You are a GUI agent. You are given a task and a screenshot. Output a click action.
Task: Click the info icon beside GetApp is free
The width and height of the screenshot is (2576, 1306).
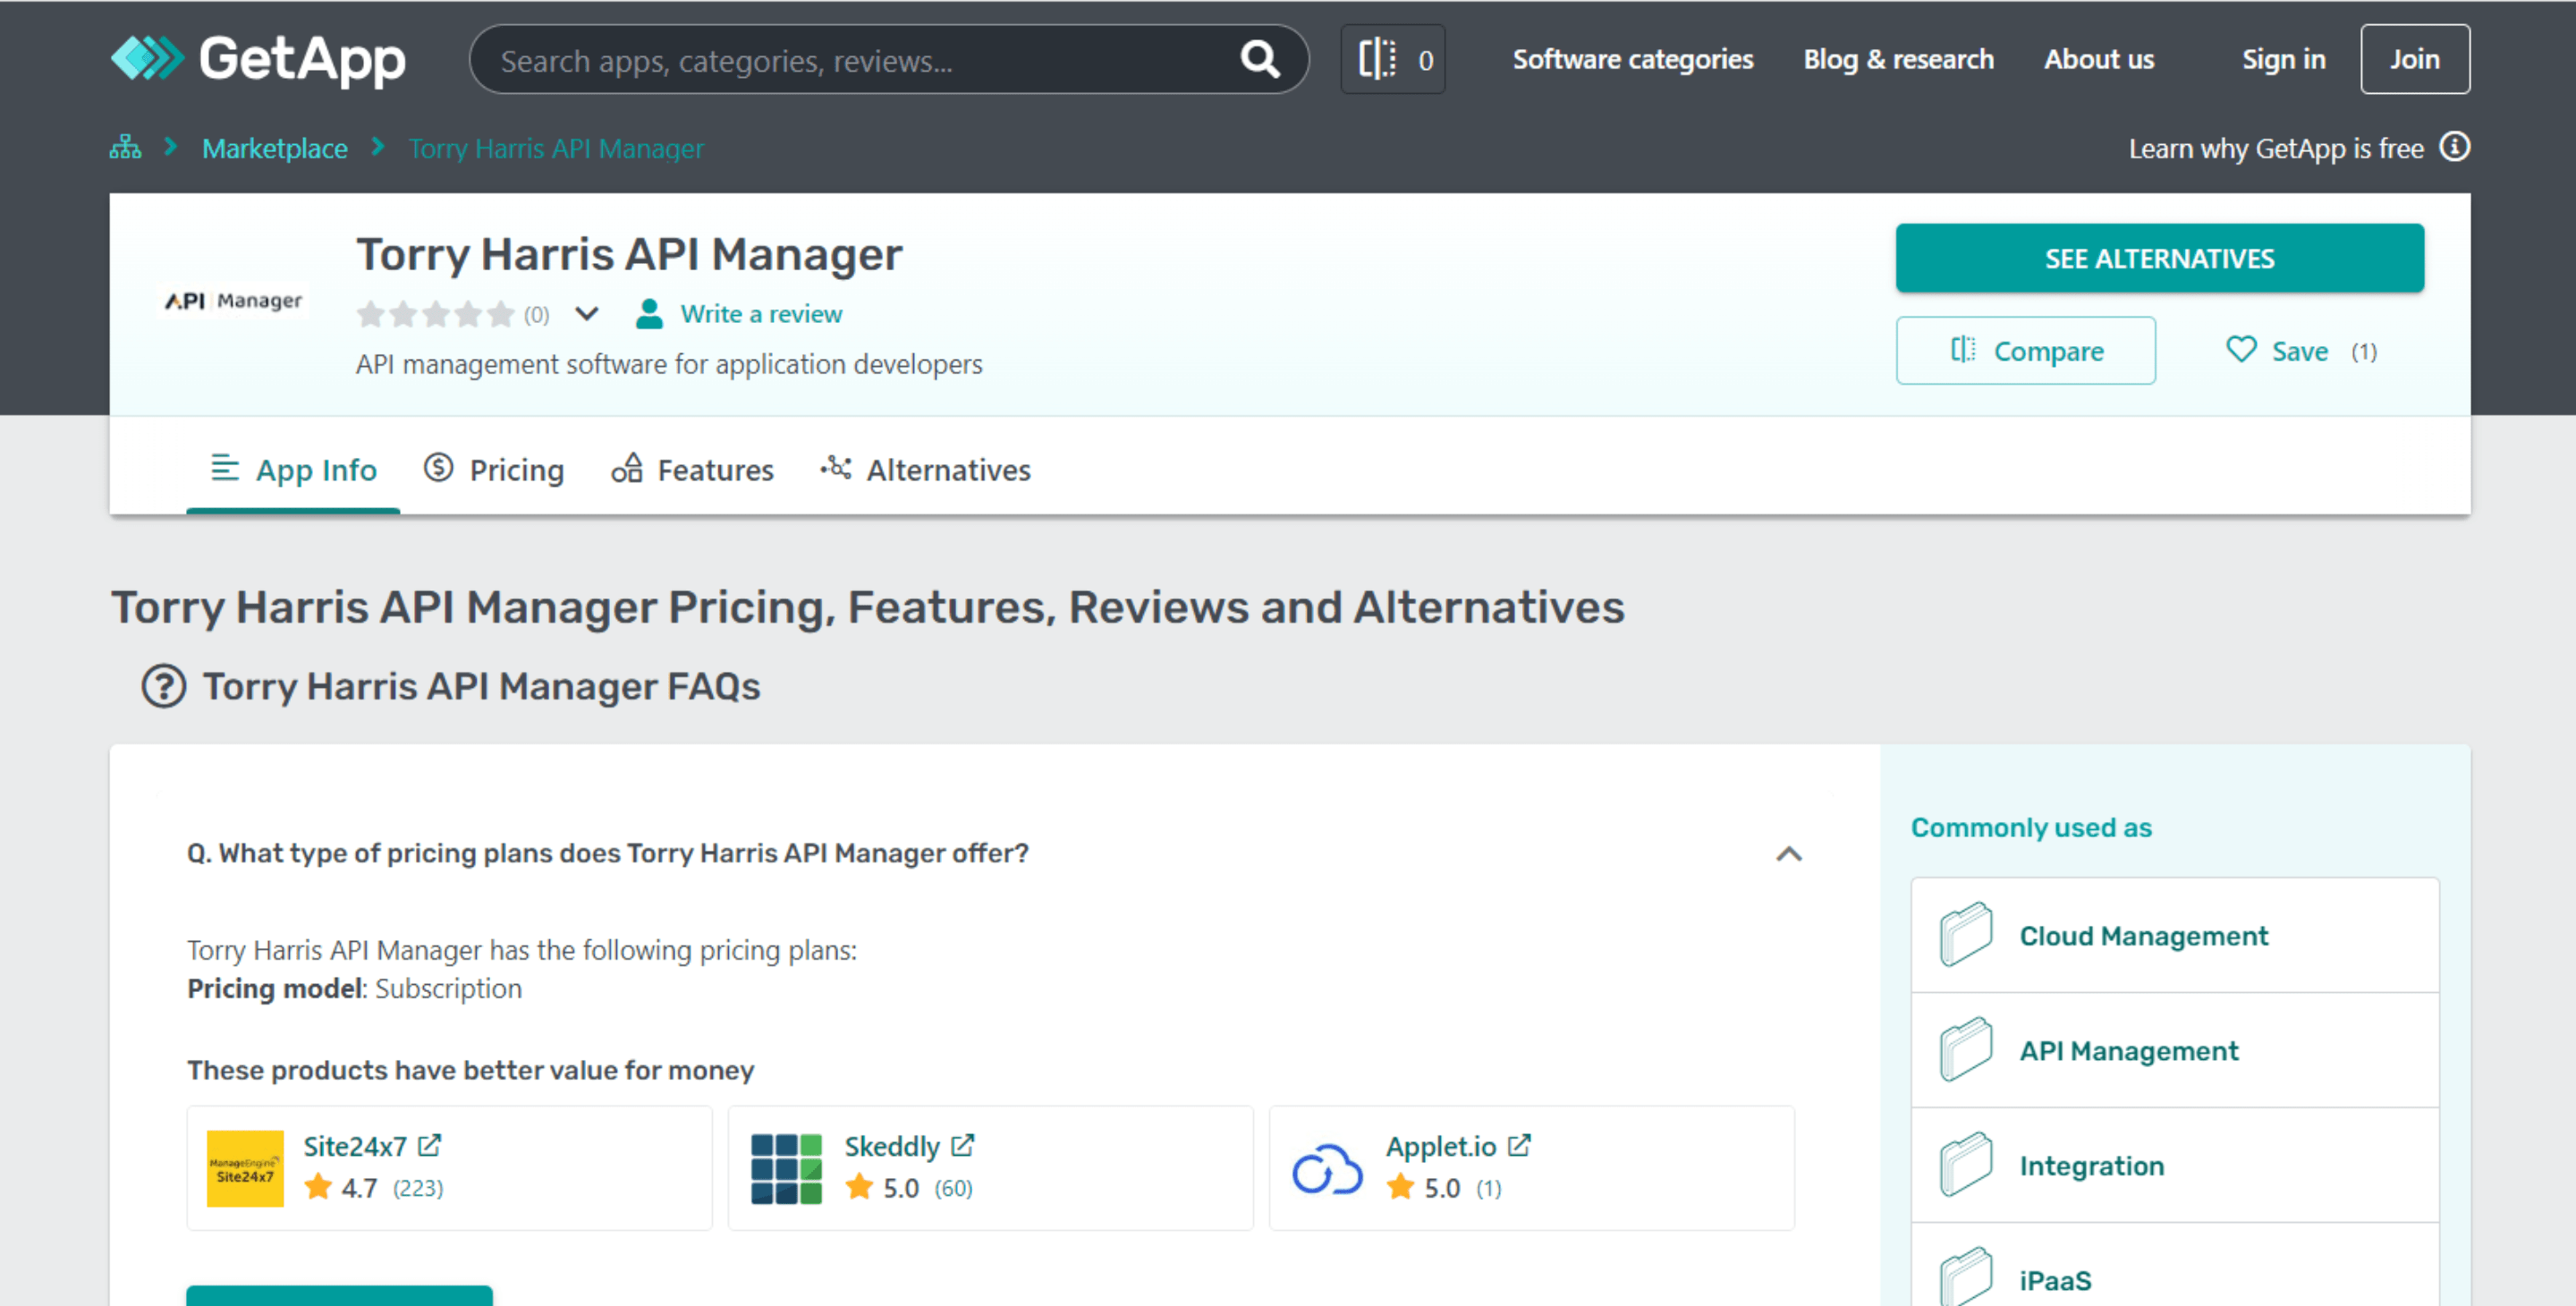coord(2454,147)
